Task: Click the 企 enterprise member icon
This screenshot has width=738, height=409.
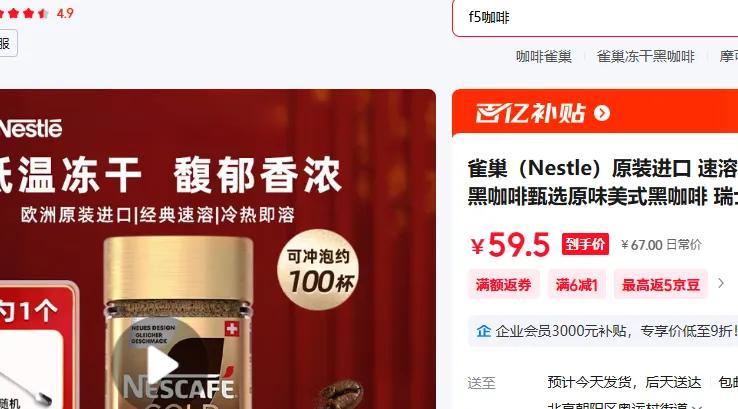Action: click(x=483, y=331)
